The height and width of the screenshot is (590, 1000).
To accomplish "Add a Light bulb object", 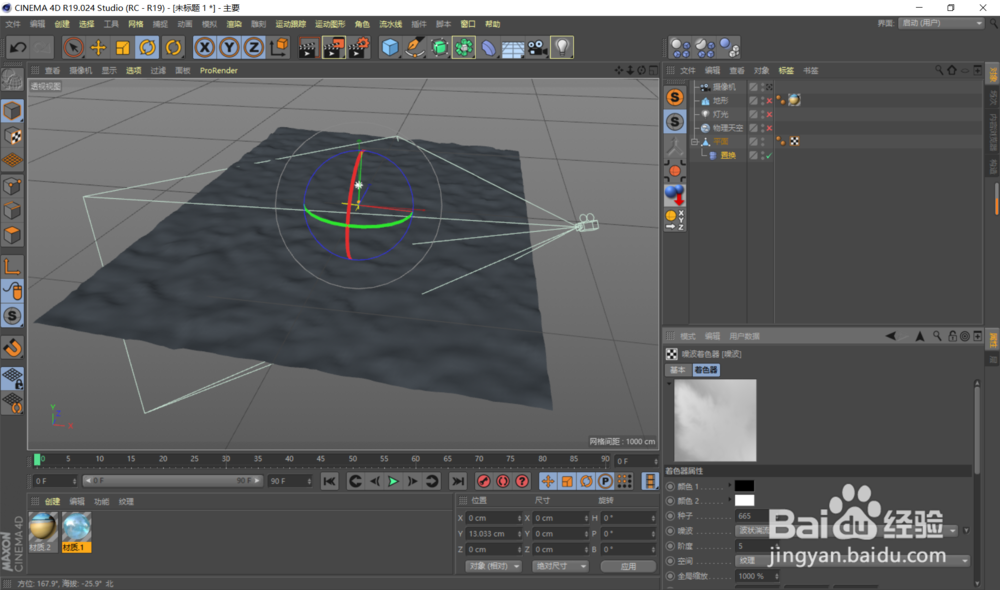I will coord(562,47).
